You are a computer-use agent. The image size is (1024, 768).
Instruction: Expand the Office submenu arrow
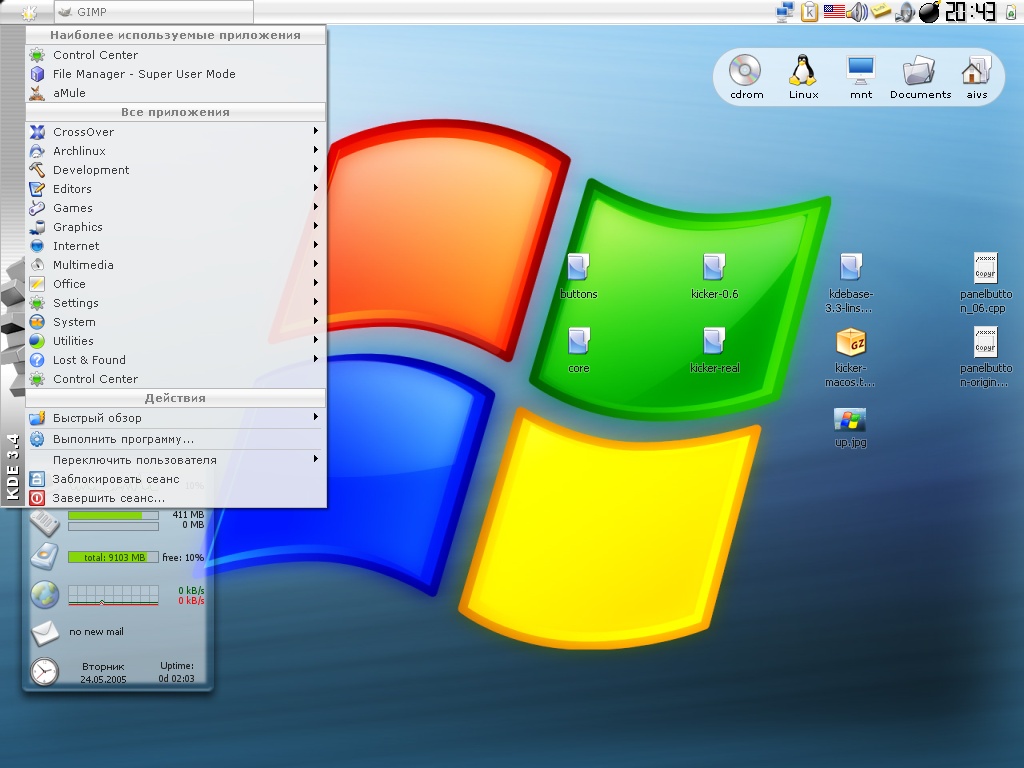tap(315, 283)
